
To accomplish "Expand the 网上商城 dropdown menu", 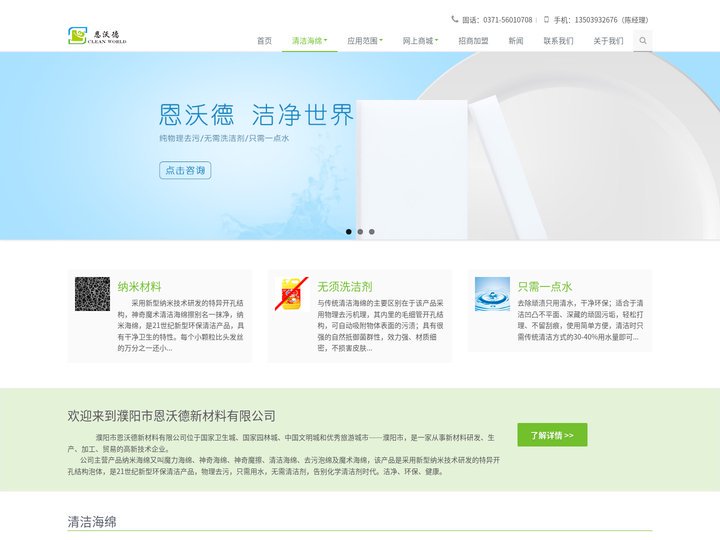I will (420, 41).
